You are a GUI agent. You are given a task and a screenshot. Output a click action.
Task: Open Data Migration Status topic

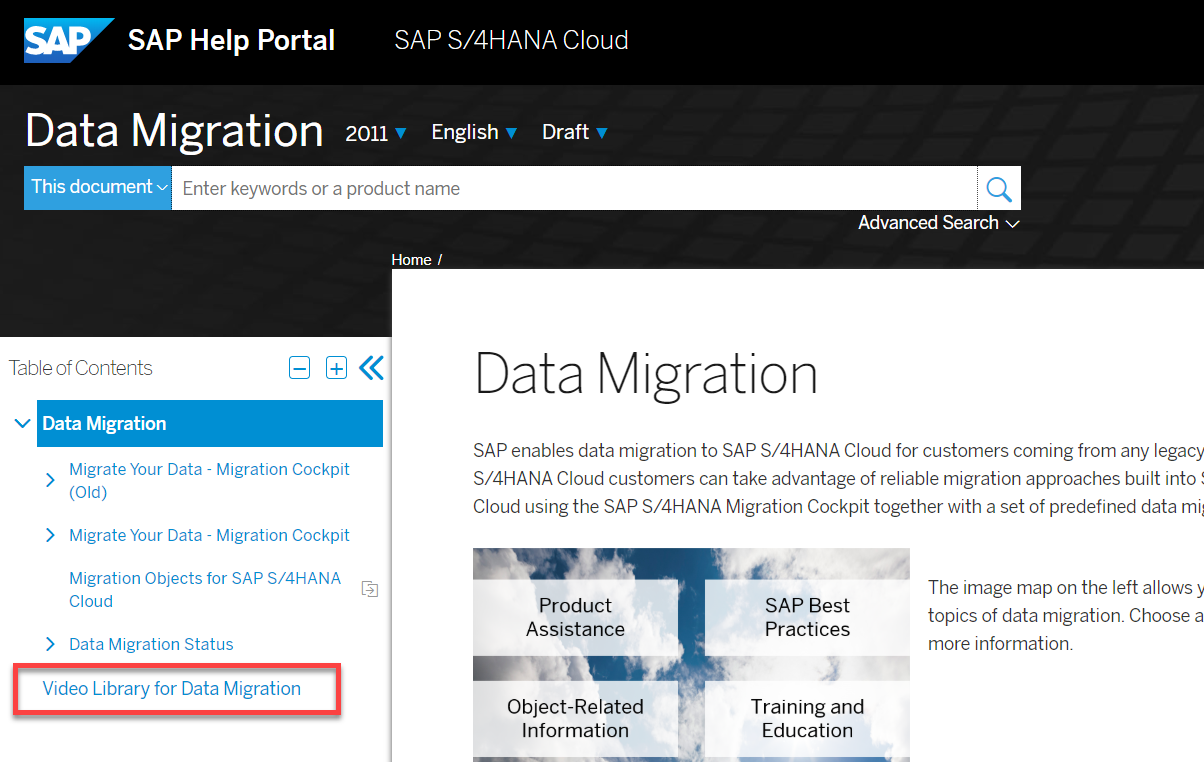[151, 645]
